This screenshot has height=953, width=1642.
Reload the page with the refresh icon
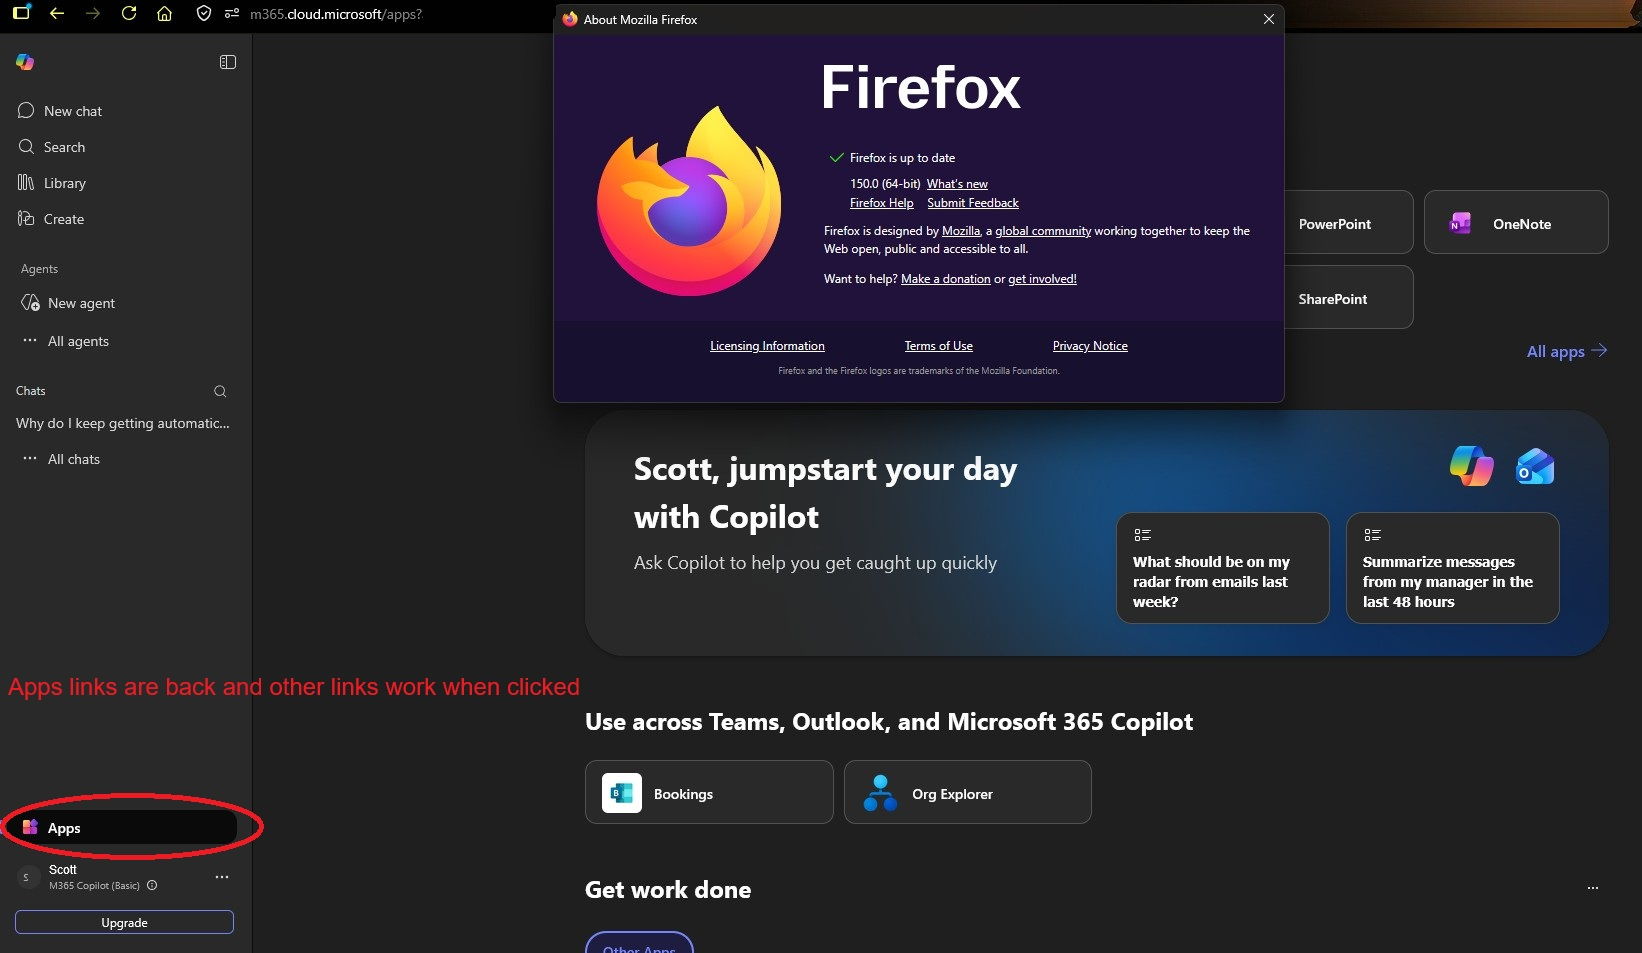129,14
